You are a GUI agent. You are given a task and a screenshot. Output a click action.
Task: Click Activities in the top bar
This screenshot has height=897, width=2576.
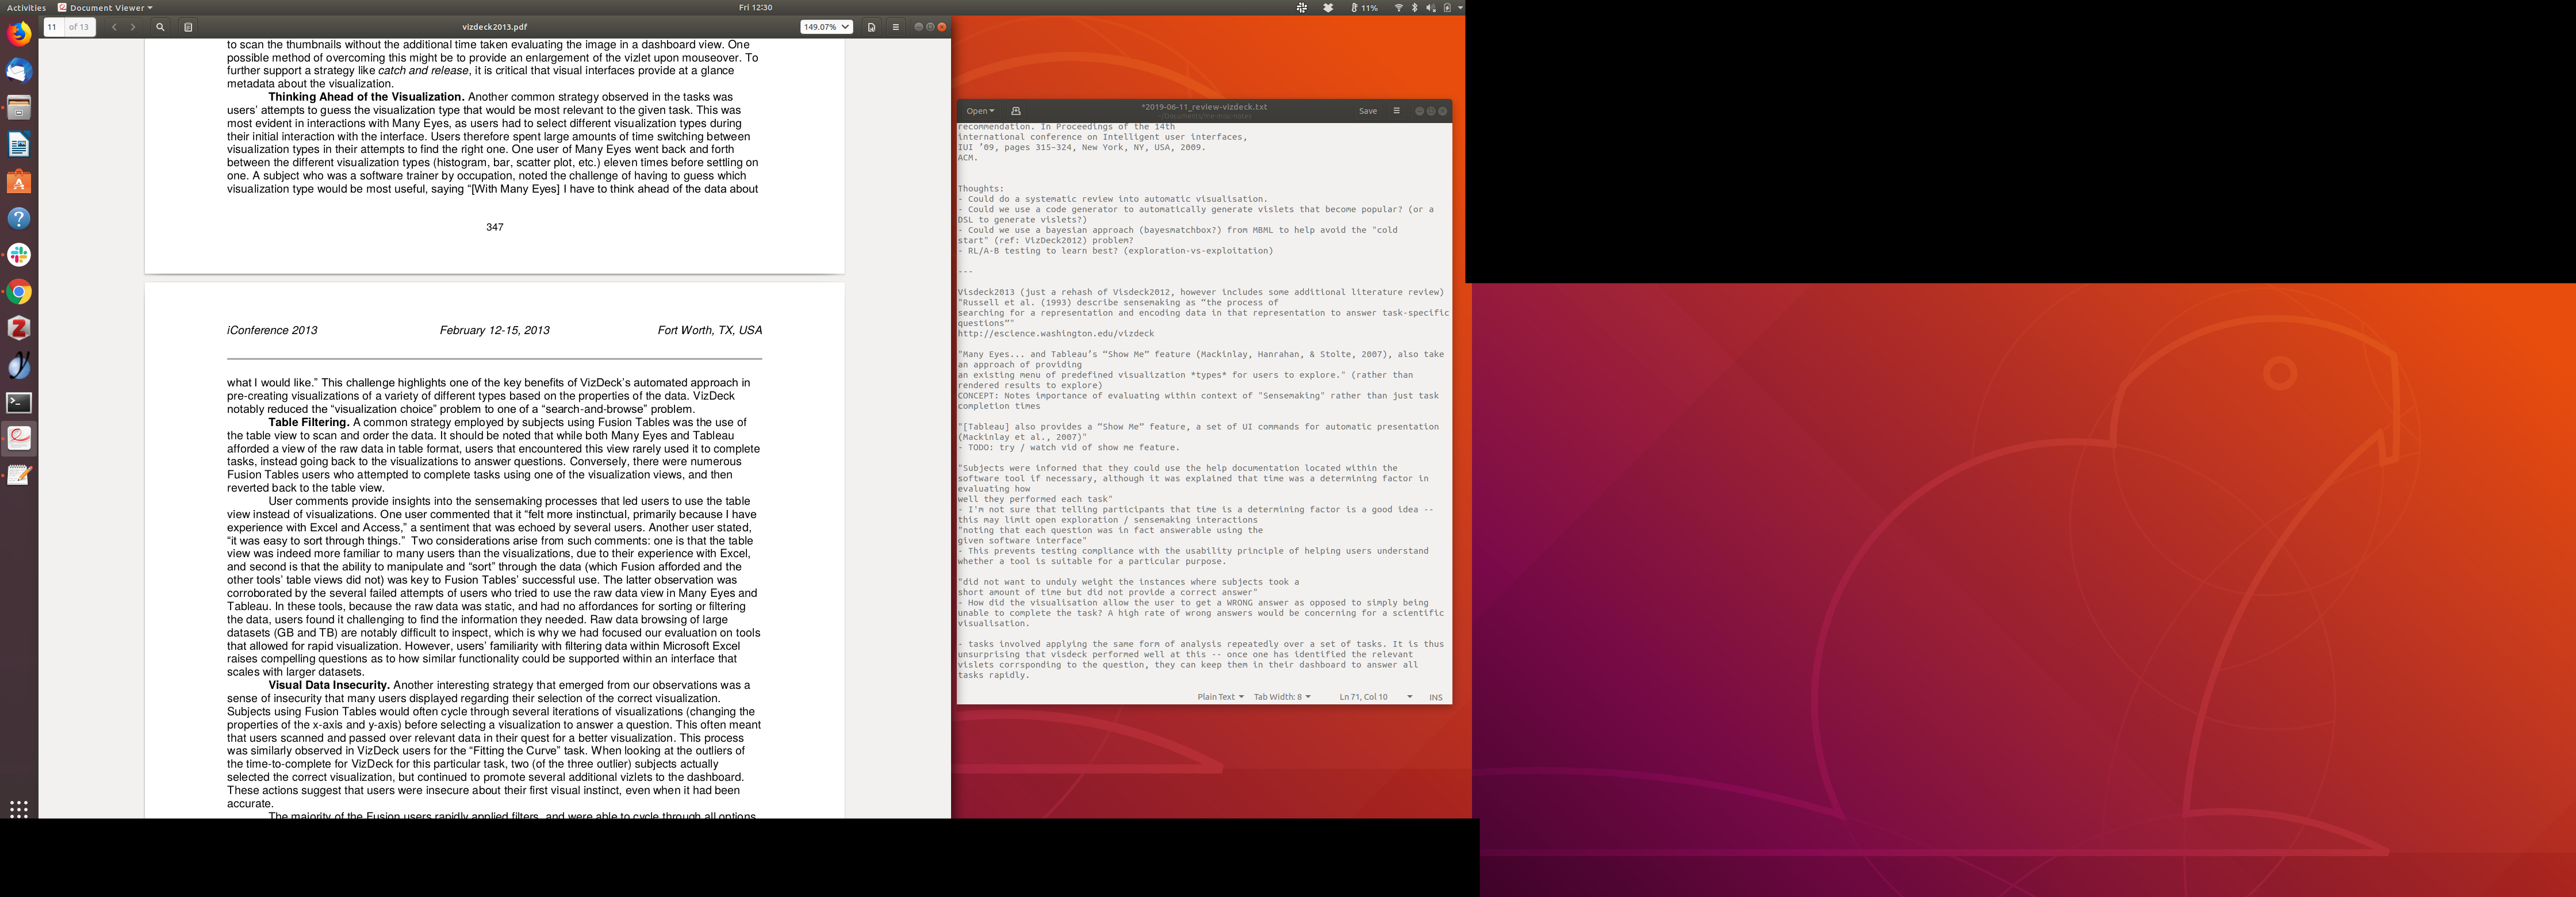pyautogui.click(x=26, y=7)
